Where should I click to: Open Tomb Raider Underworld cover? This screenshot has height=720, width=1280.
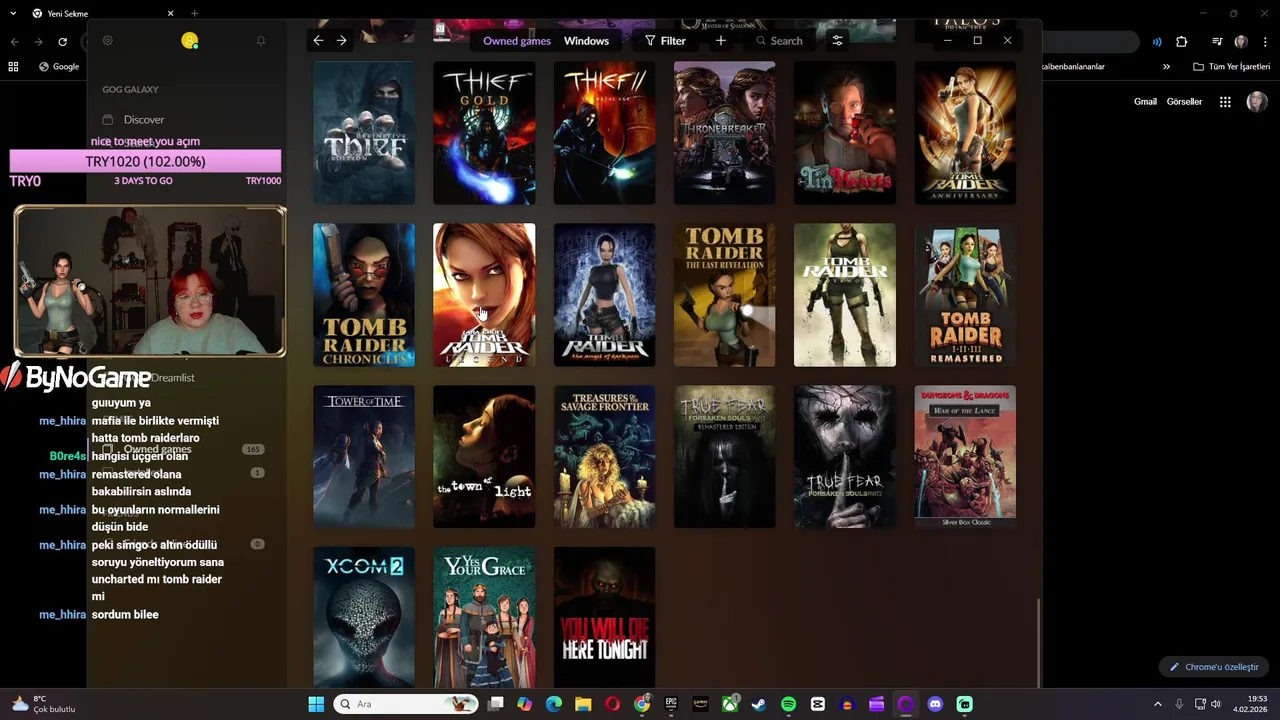845,295
